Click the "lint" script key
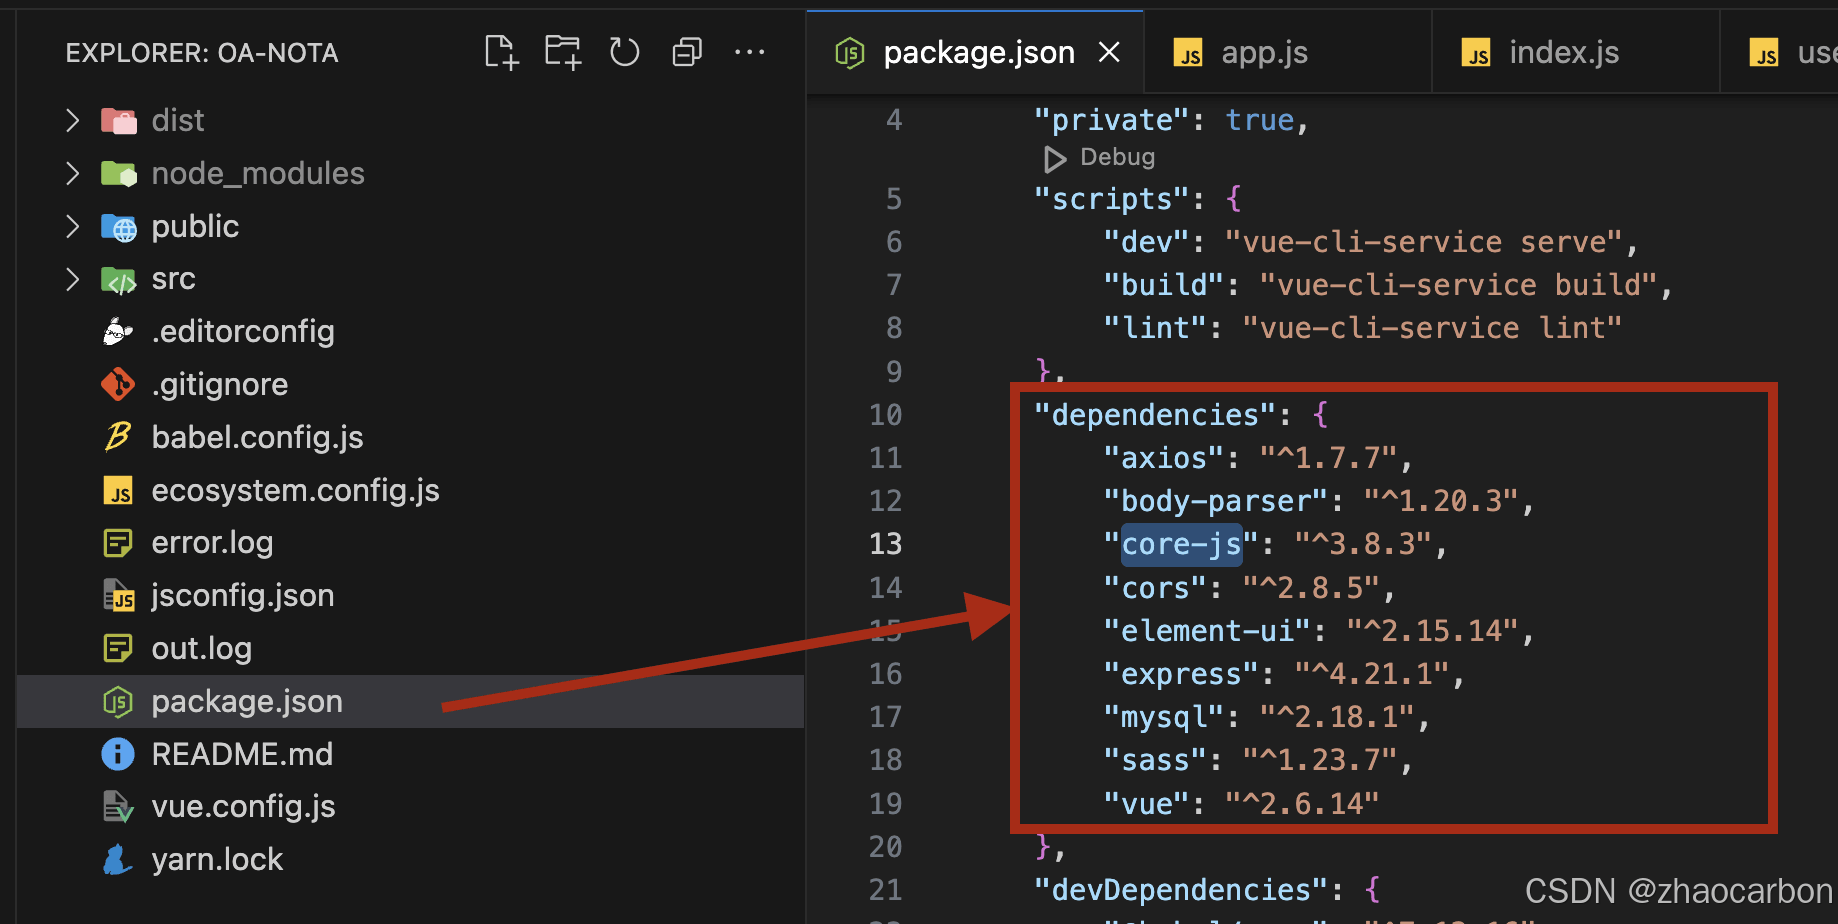This screenshot has width=1838, height=924. pos(1154,328)
